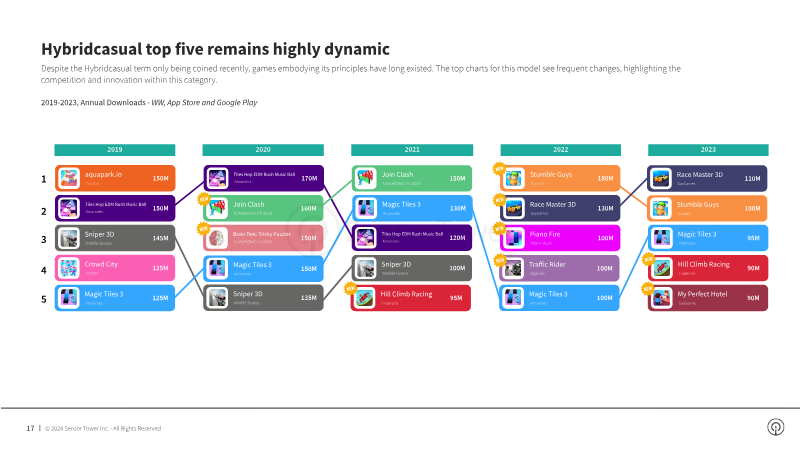Select the Stumble Guys icon in 2022 column
Viewport: 800px width, 450px height.
coord(514,179)
